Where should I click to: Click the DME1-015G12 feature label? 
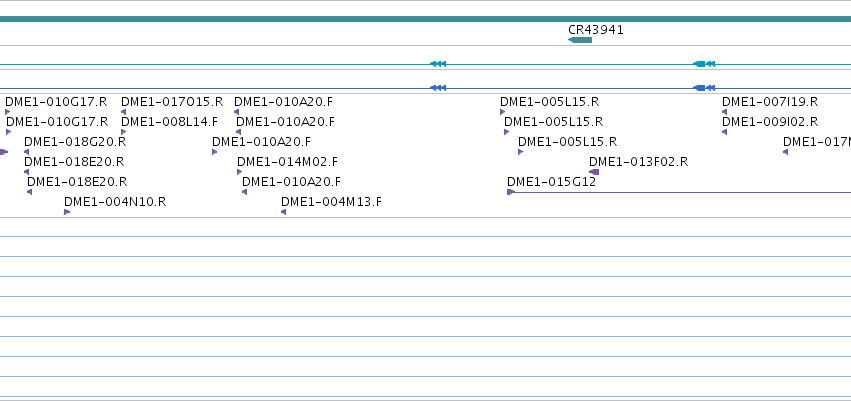pyautogui.click(x=551, y=182)
